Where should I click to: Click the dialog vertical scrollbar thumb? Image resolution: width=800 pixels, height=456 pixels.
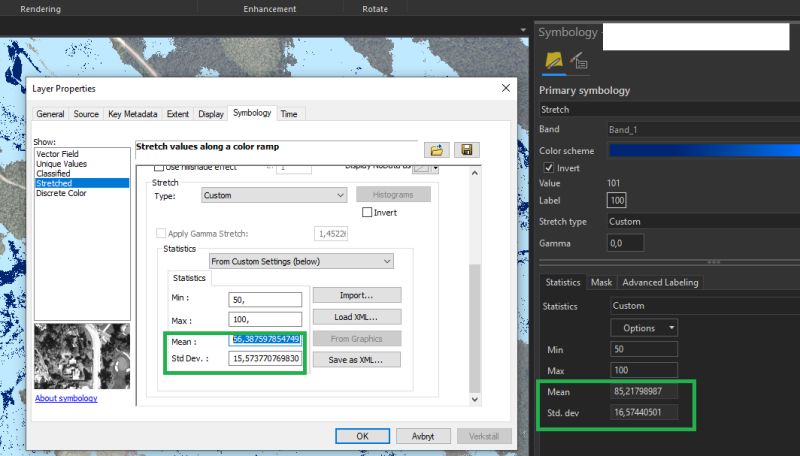click(x=474, y=326)
